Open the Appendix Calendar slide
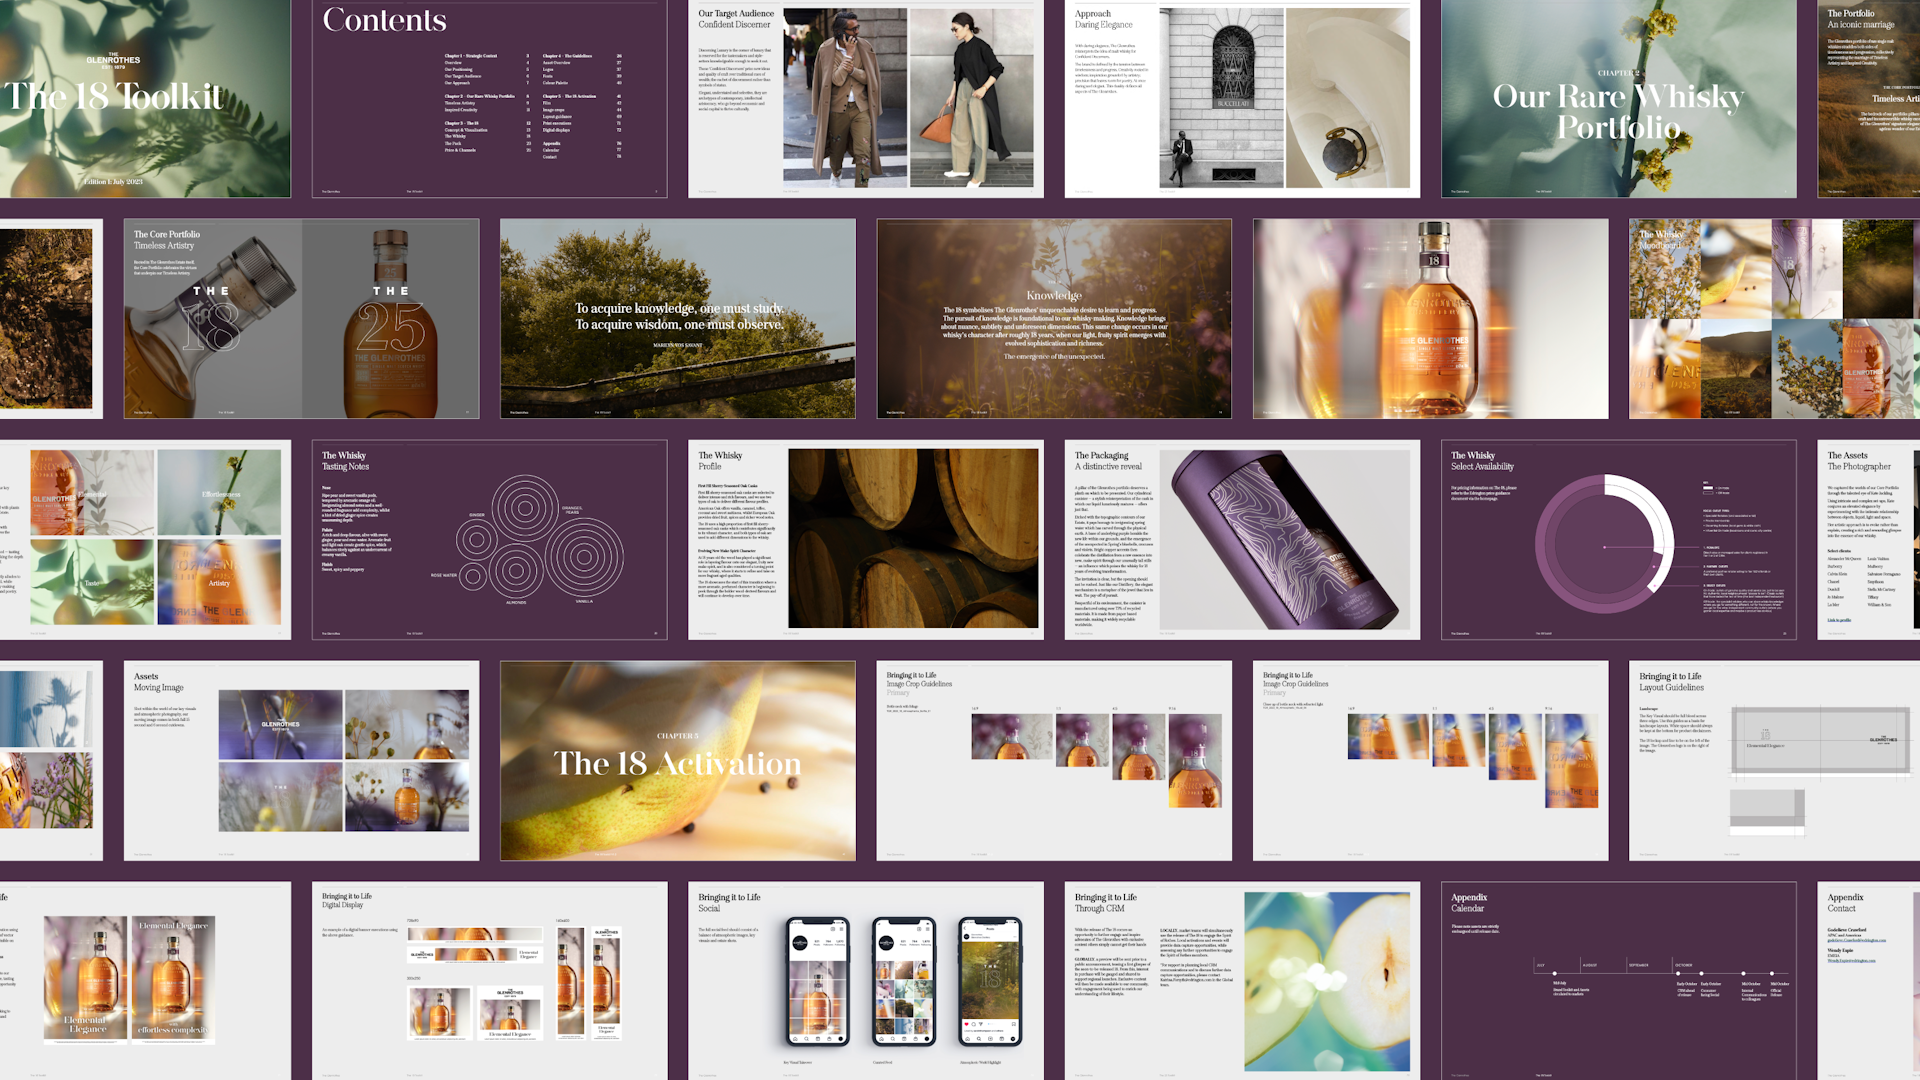1920x1080 pixels. click(1618, 981)
